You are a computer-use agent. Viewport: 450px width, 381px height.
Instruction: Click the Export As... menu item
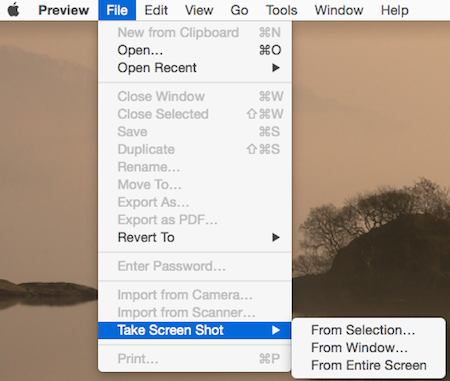click(x=195, y=202)
